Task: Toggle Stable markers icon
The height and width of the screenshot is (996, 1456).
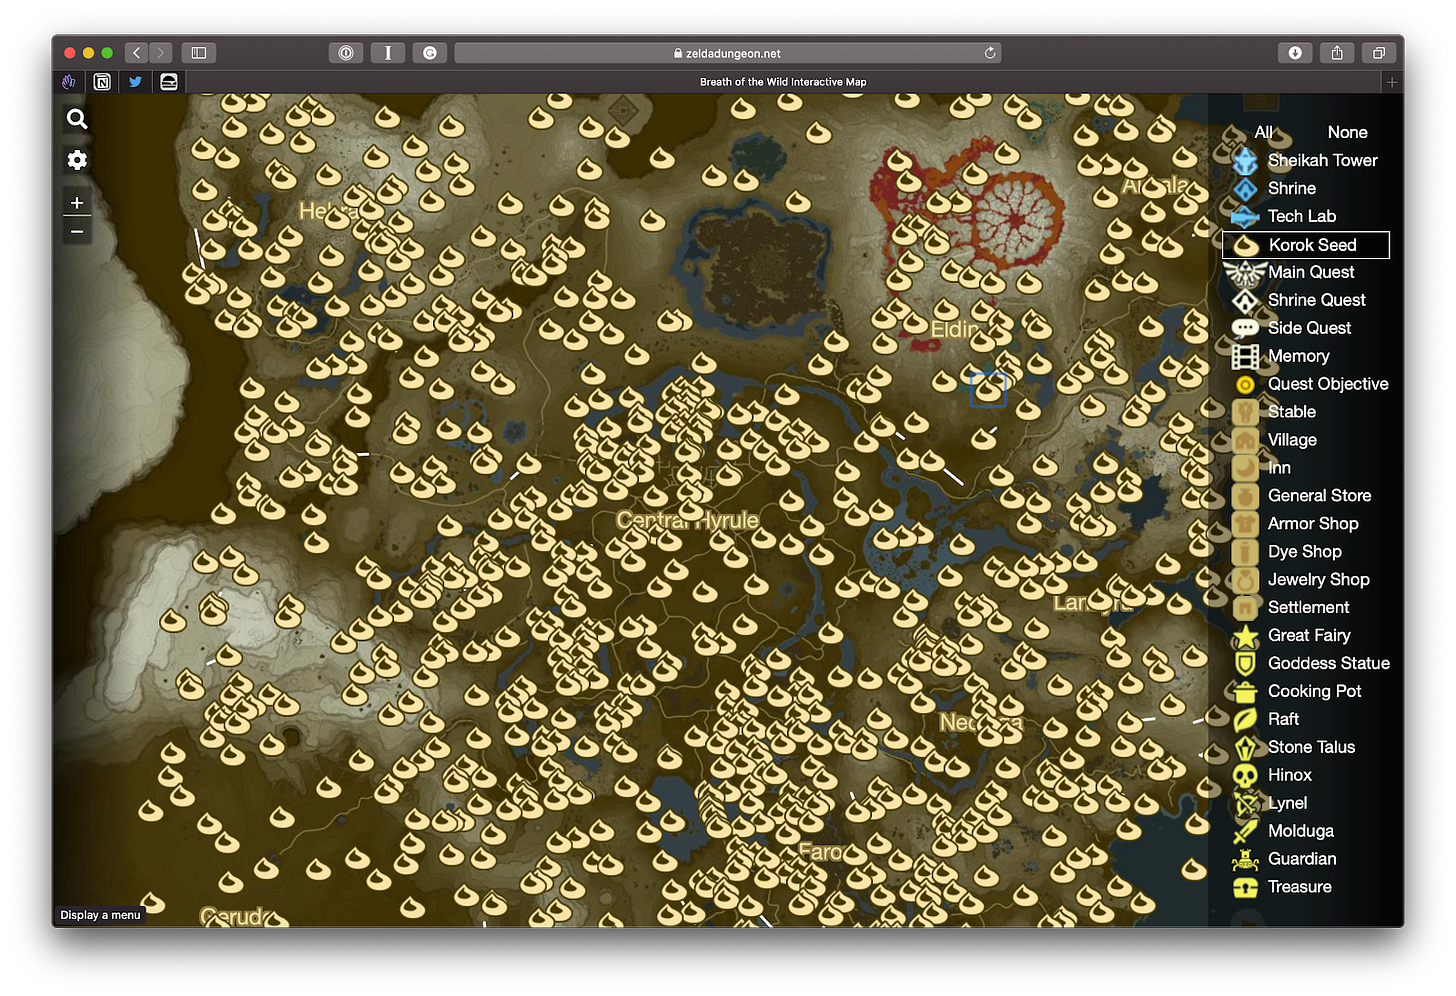Action: pos(1245,412)
